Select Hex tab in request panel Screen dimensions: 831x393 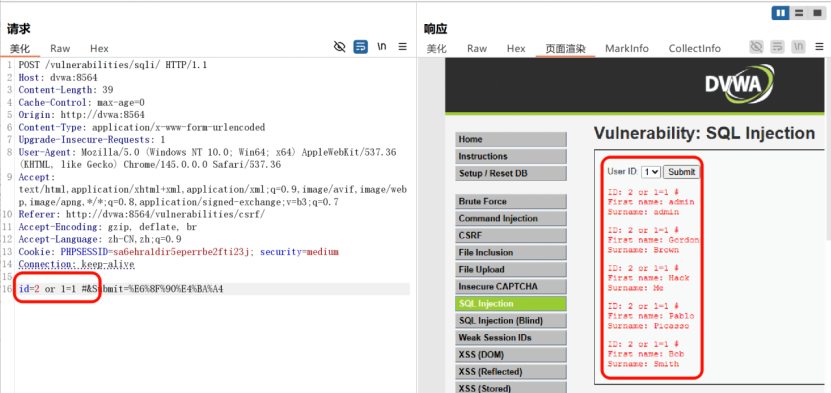tap(99, 49)
